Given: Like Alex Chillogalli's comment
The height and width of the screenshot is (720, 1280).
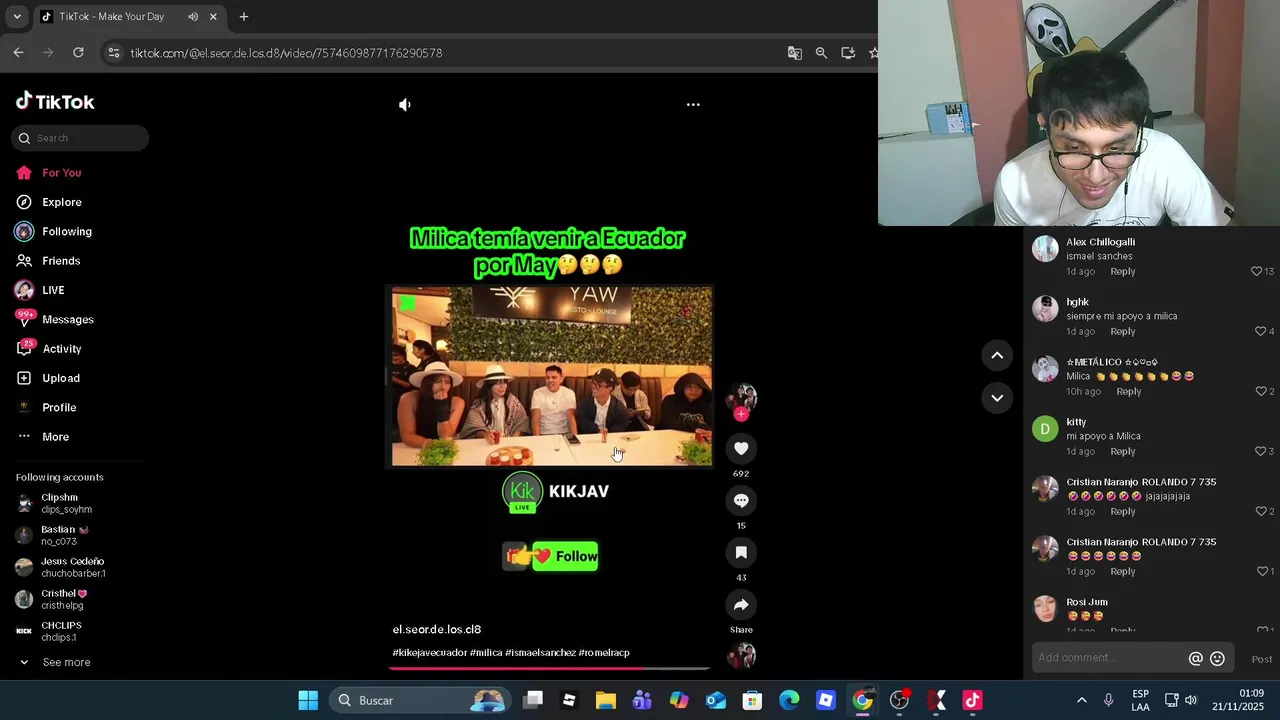Looking at the screenshot, I should (1257, 271).
